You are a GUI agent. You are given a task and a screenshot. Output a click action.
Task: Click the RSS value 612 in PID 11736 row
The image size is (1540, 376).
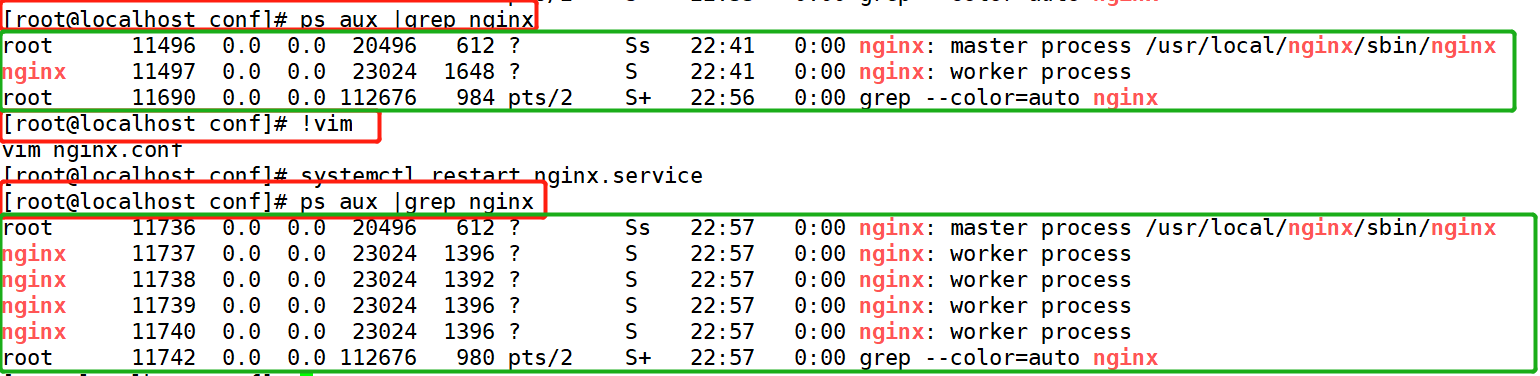coord(475,228)
